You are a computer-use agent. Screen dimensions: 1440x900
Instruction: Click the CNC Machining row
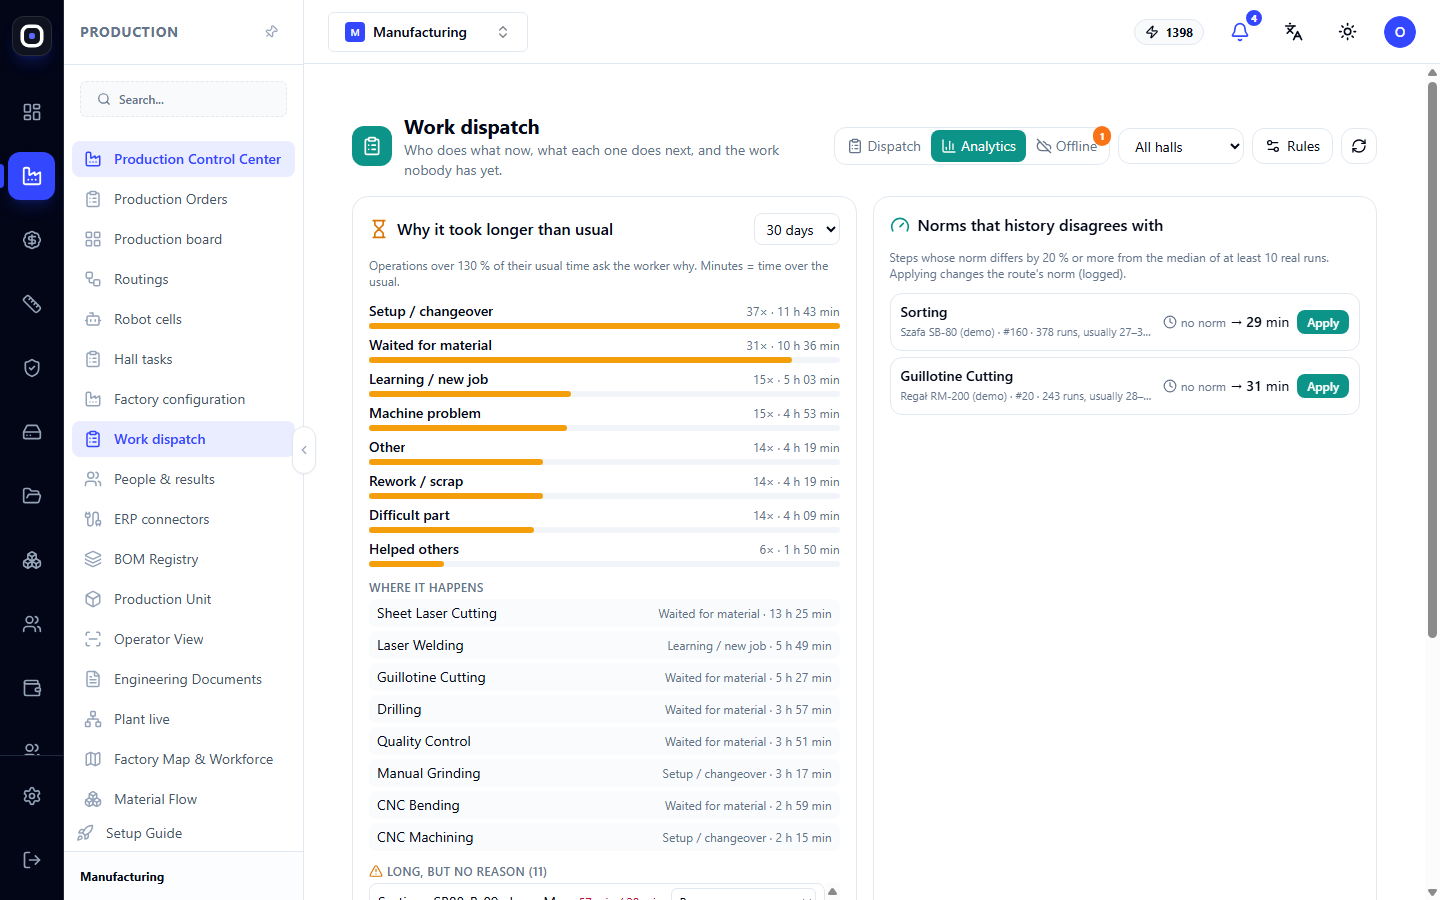(604, 838)
